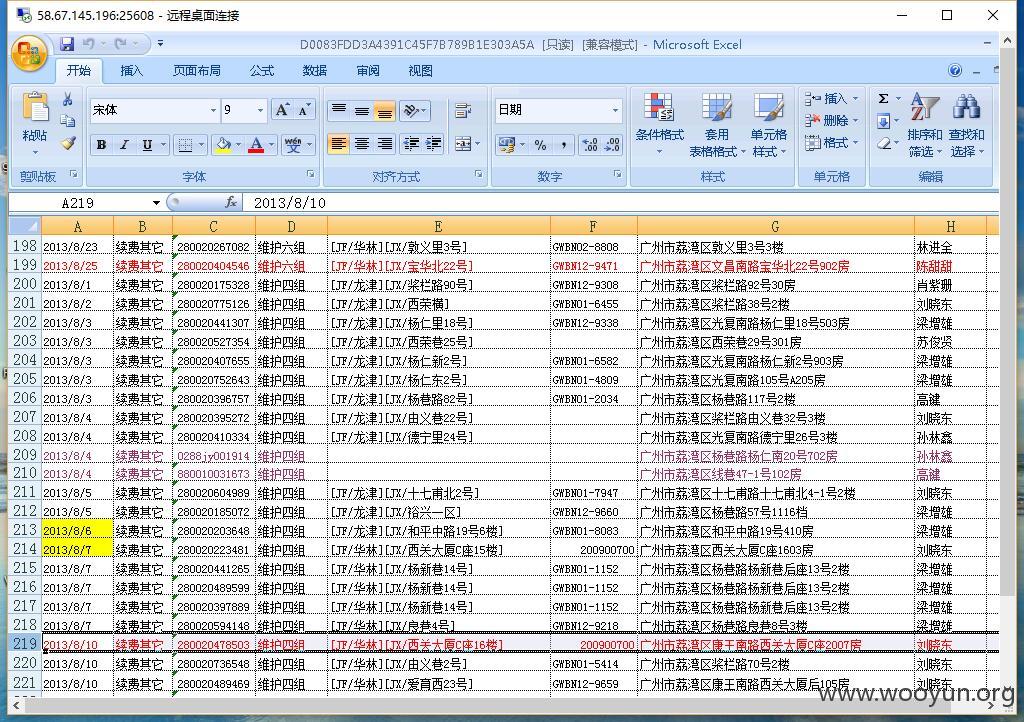The height and width of the screenshot is (722, 1024).
Task: Increase indent icon in alignment group
Action: [x=434, y=144]
